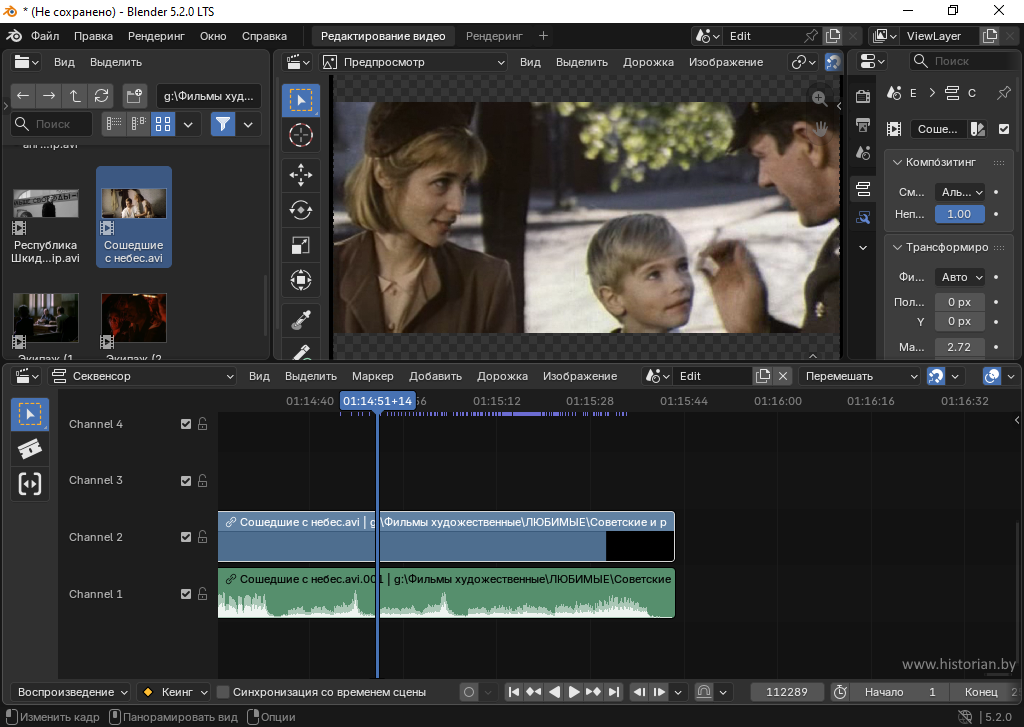Go to the parent directory in the file browser
This screenshot has height=727, width=1024.
pos(75,95)
